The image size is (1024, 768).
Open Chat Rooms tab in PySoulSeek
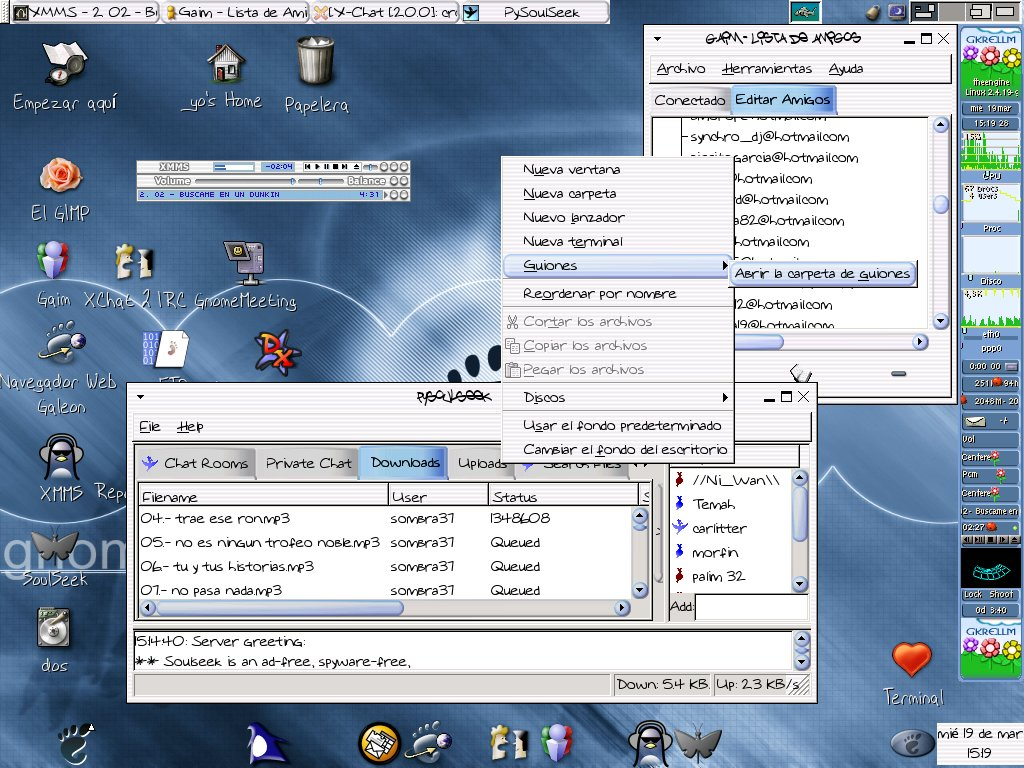[x=196, y=463]
